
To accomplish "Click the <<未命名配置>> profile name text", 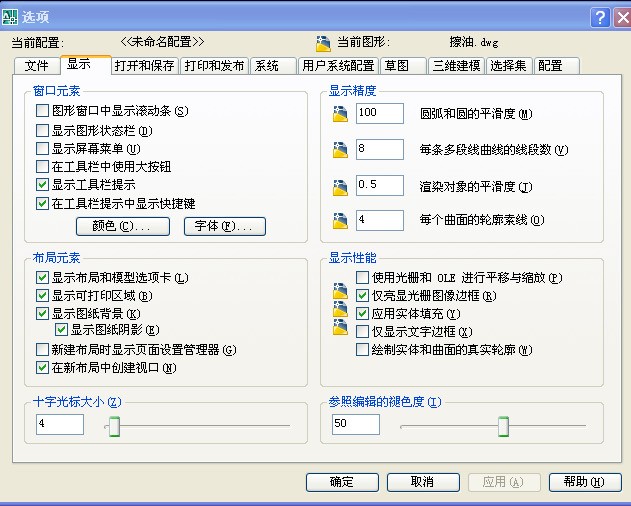I will coord(163,42).
